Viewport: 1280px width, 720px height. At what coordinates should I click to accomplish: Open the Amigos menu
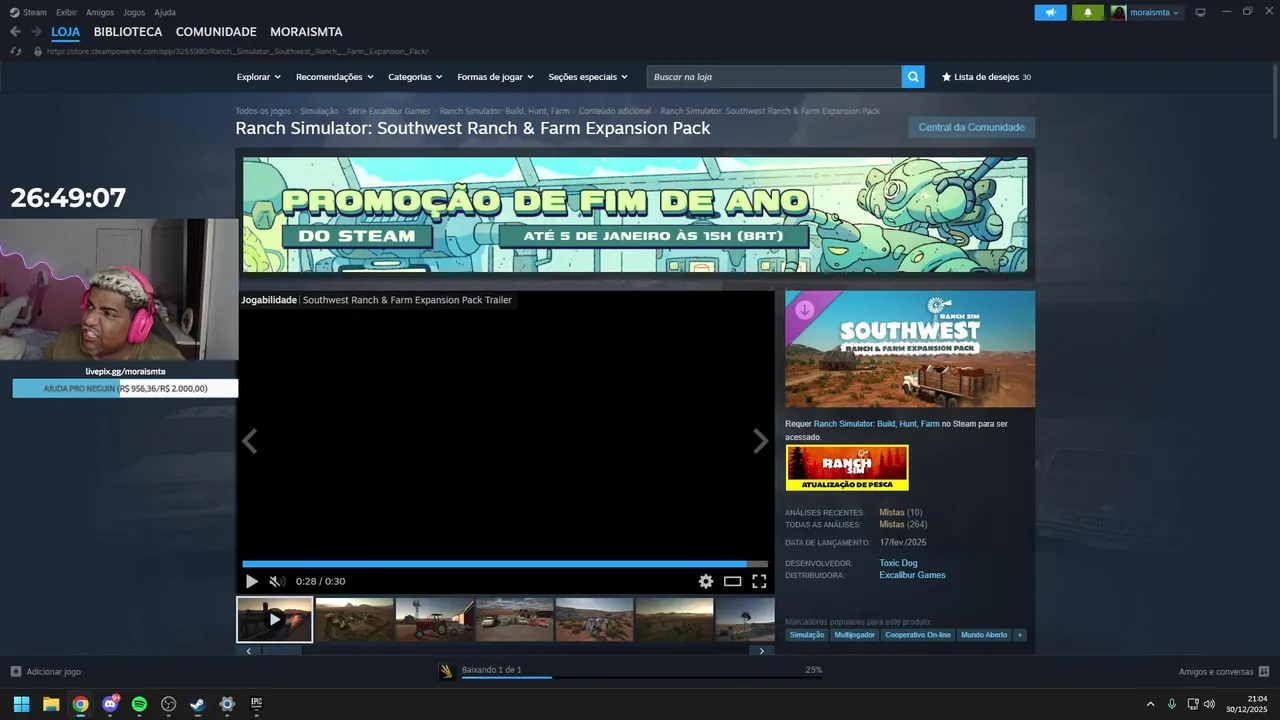tap(100, 12)
